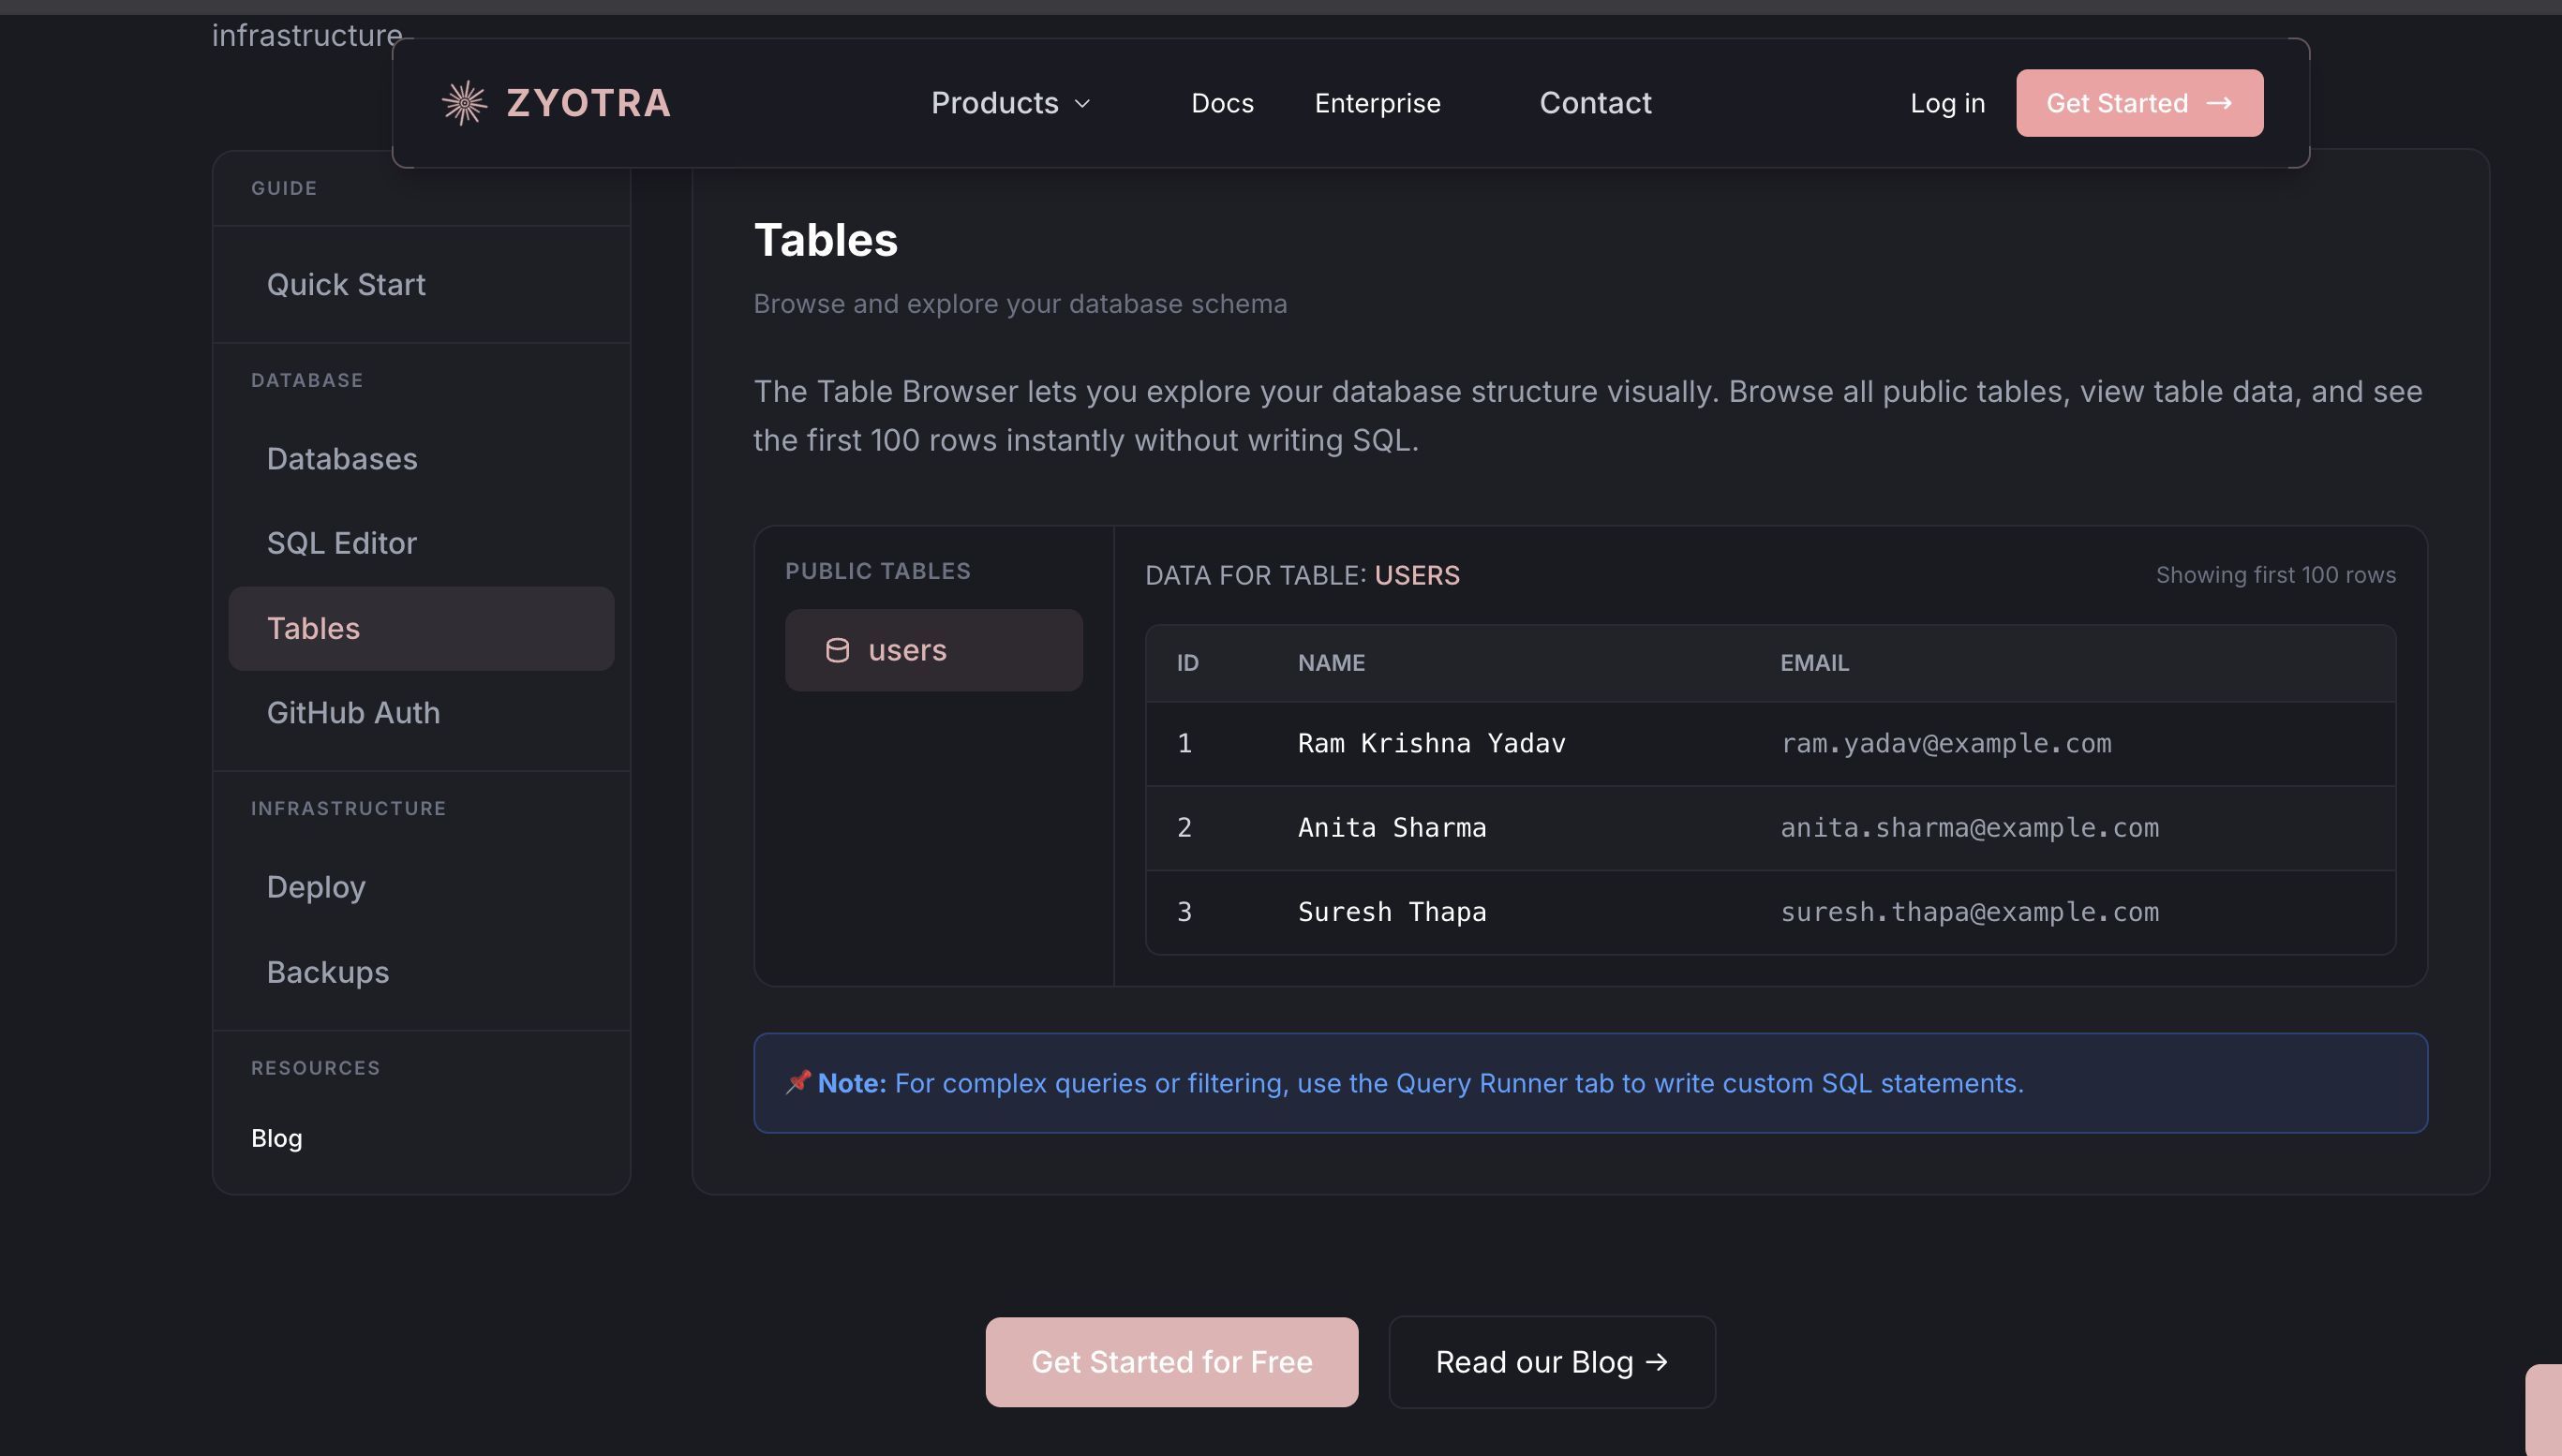Image resolution: width=2562 pixels, height=1456 pixels.
Task: Open the Contact page
Action: click(x=1595, y=102)
